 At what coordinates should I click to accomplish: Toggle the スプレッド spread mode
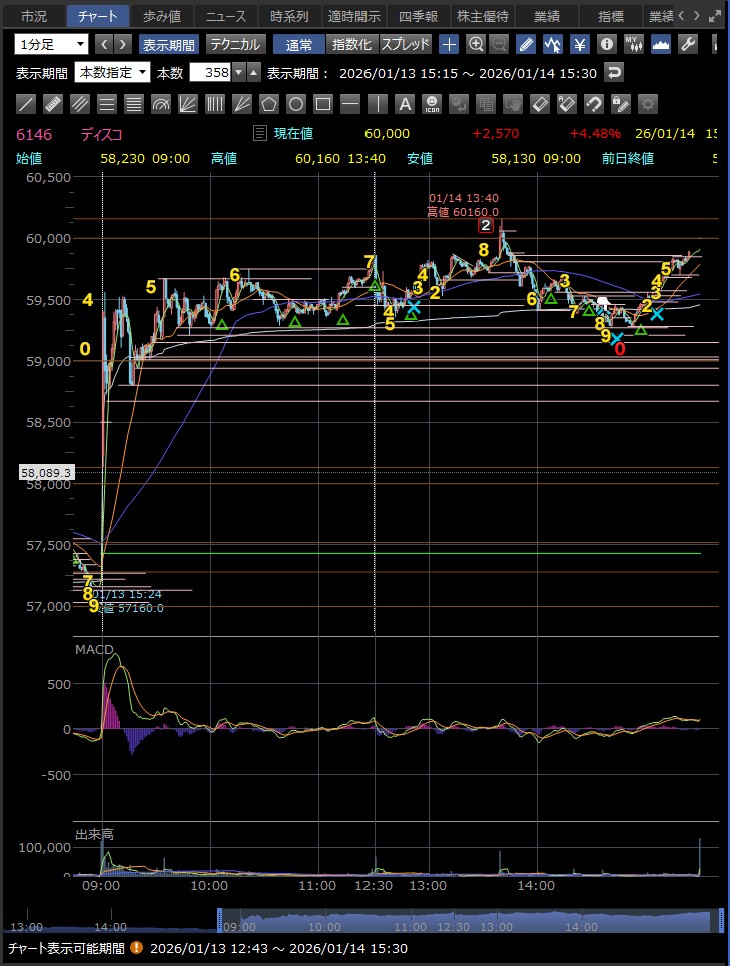point(406,44)
